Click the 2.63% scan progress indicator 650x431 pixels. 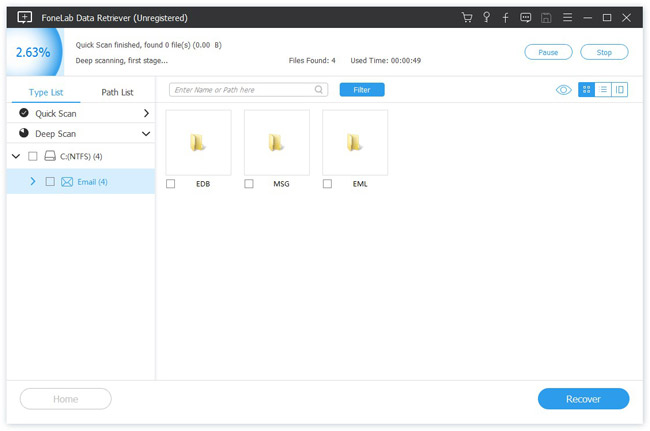pyautogui.click(x=33, y=52)
